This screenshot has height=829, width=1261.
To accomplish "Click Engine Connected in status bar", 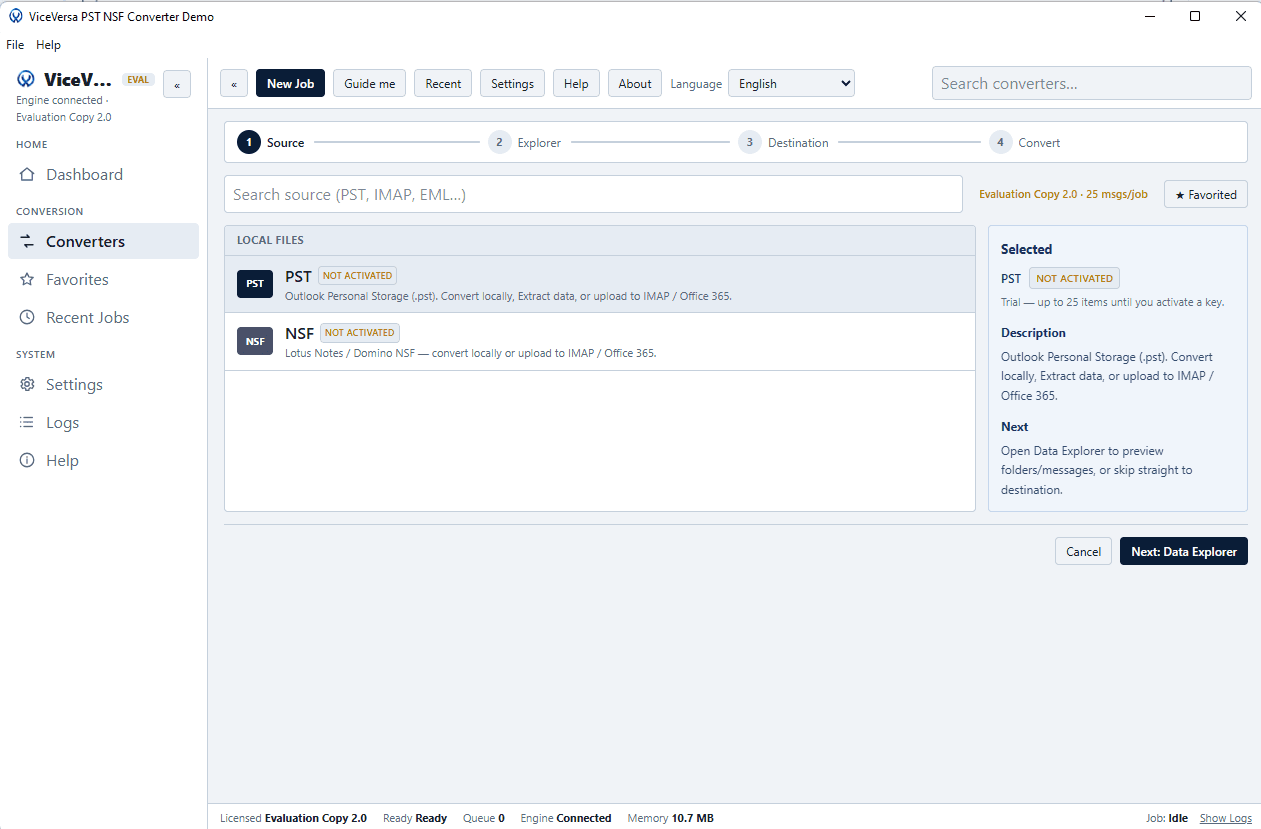I will [x=566, y=818].
